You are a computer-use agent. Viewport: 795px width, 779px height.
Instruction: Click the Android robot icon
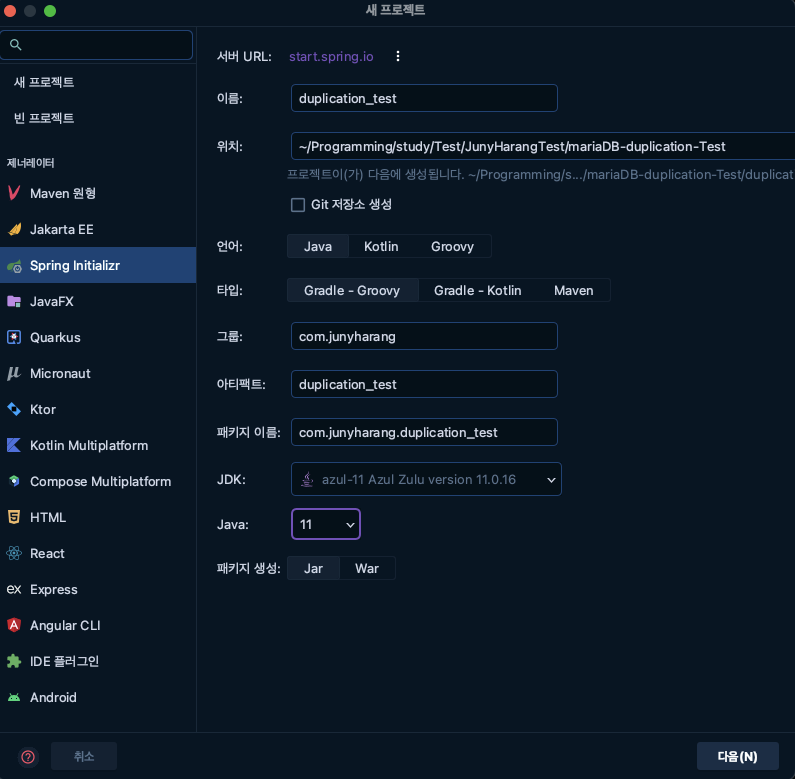point(14,697)
